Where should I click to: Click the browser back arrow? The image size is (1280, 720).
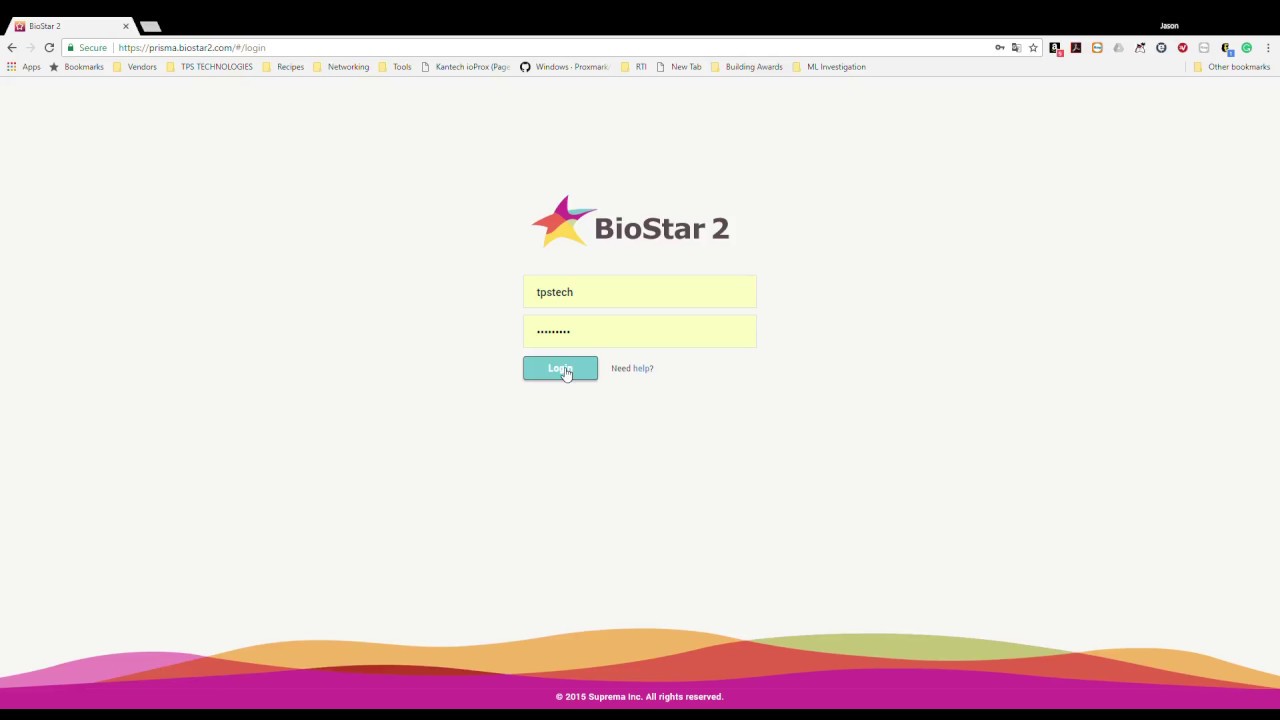[x=12, y=47]
